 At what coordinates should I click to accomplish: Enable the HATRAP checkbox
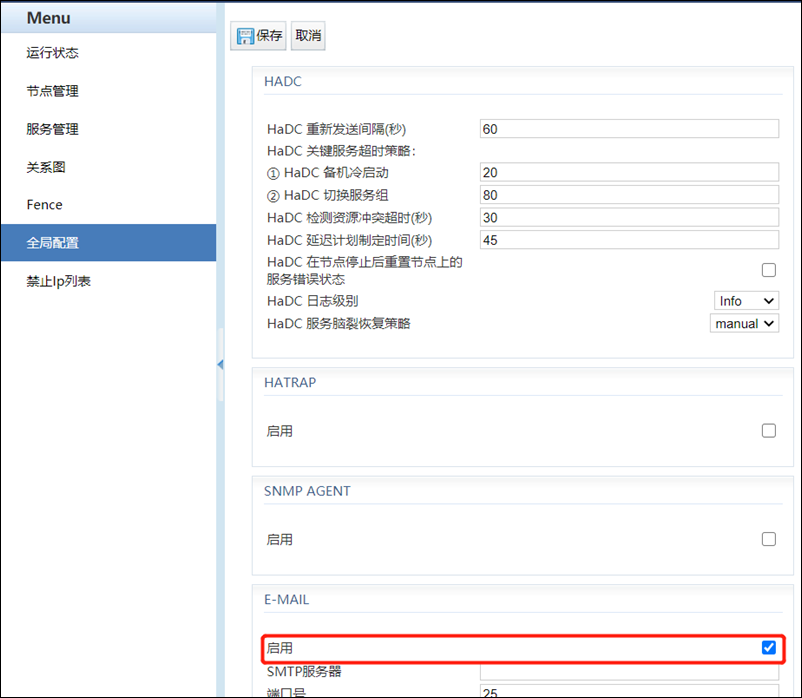click(x=768, y=431)
